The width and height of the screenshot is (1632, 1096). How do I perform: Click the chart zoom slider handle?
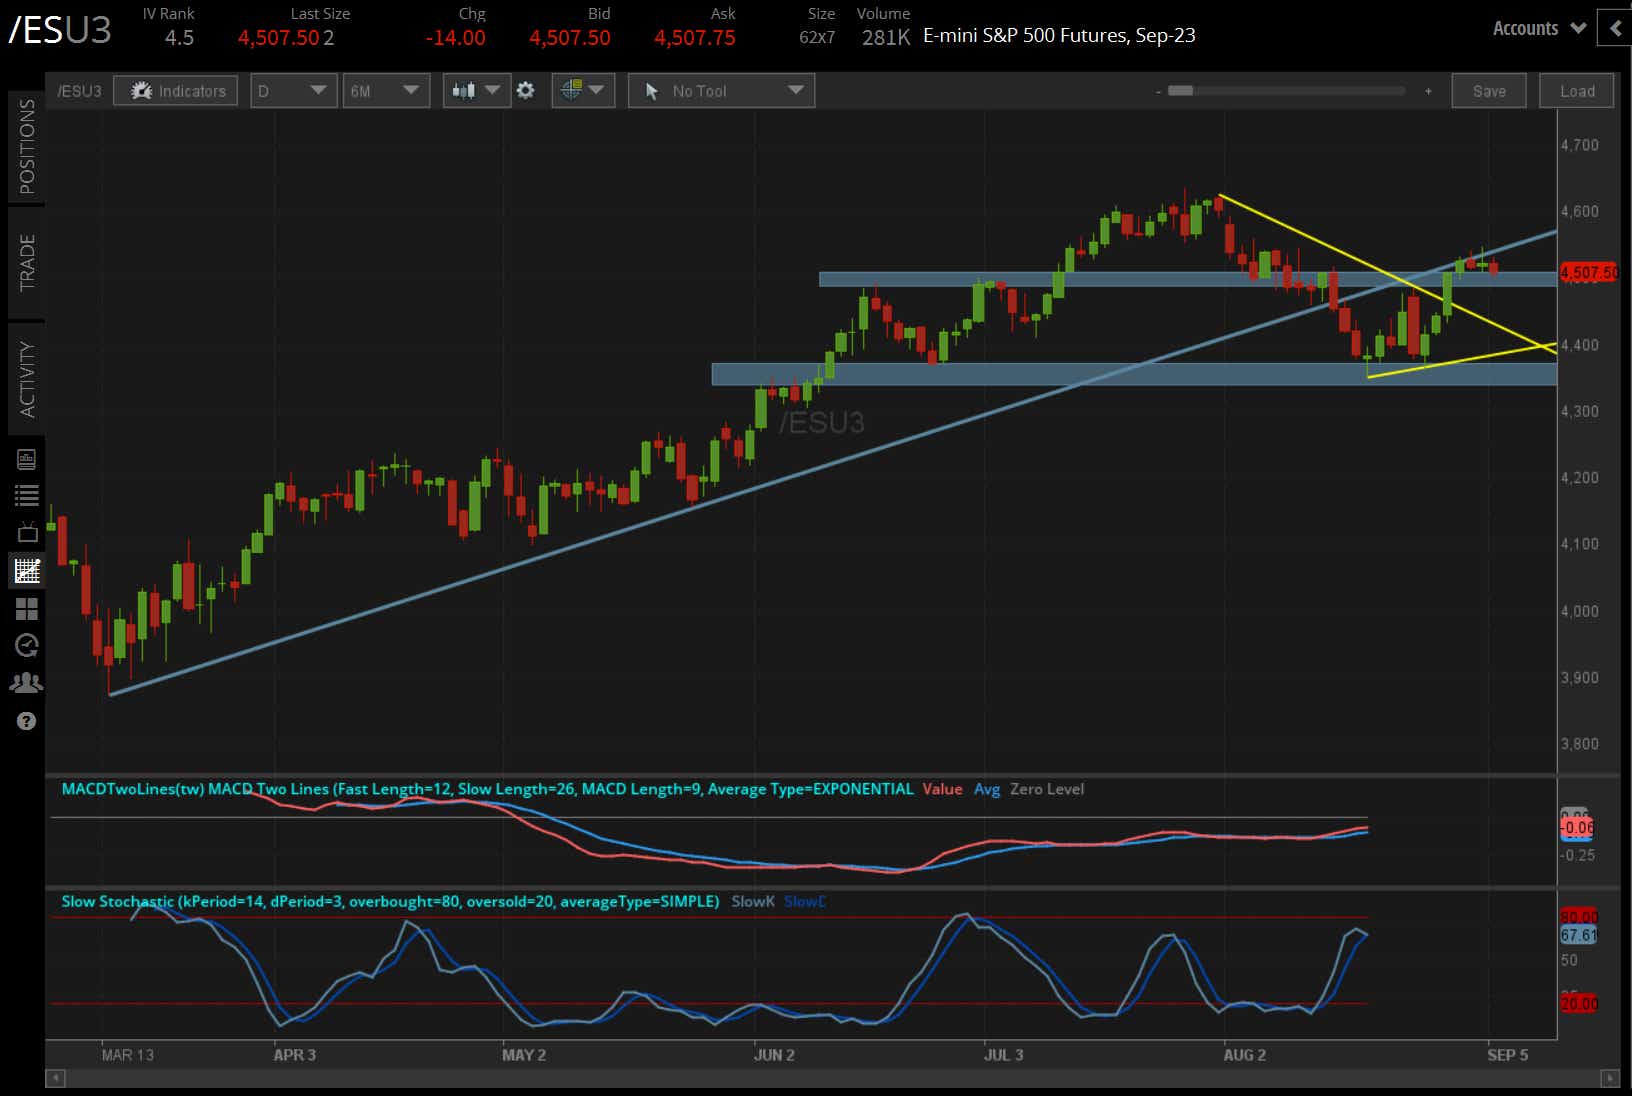1180,91
